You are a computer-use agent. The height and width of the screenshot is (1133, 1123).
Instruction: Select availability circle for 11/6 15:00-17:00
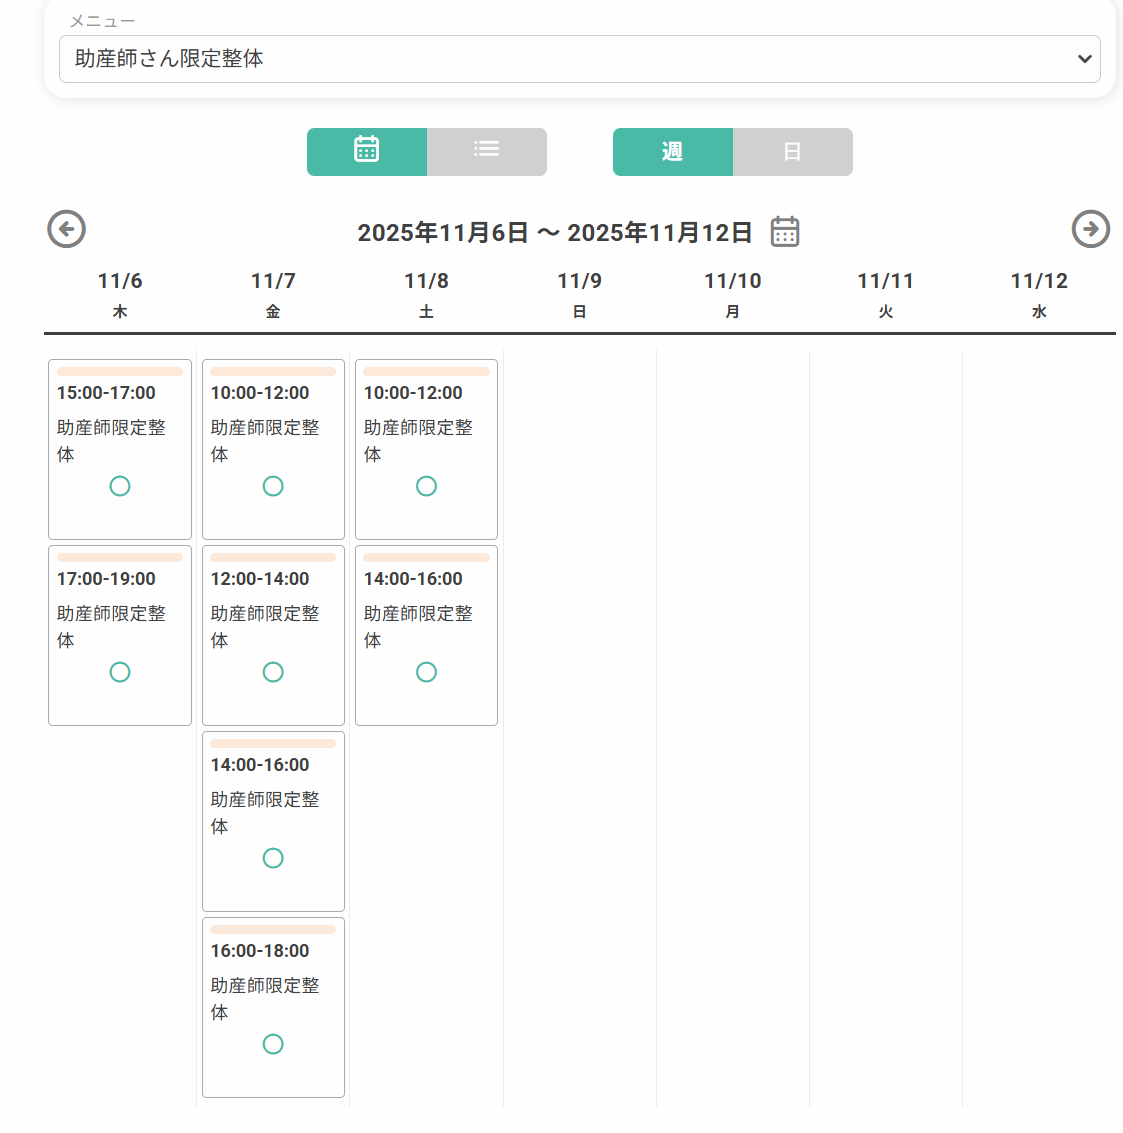pos(120,486)
